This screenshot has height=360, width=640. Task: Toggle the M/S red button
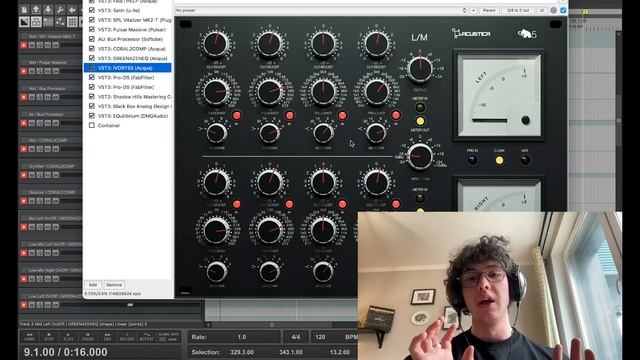click(525, 160)
